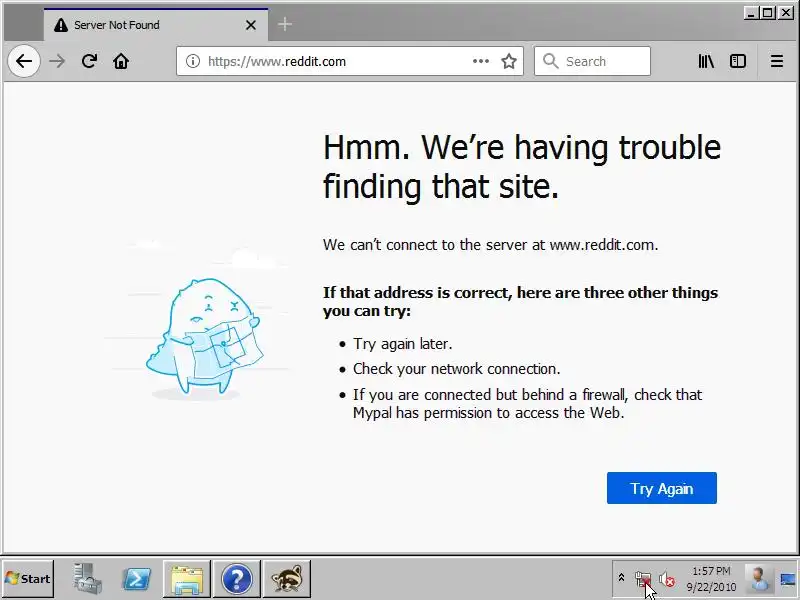Click the warning icon on the tab
This screenshot has width=800, height=600.
(61, 25)
